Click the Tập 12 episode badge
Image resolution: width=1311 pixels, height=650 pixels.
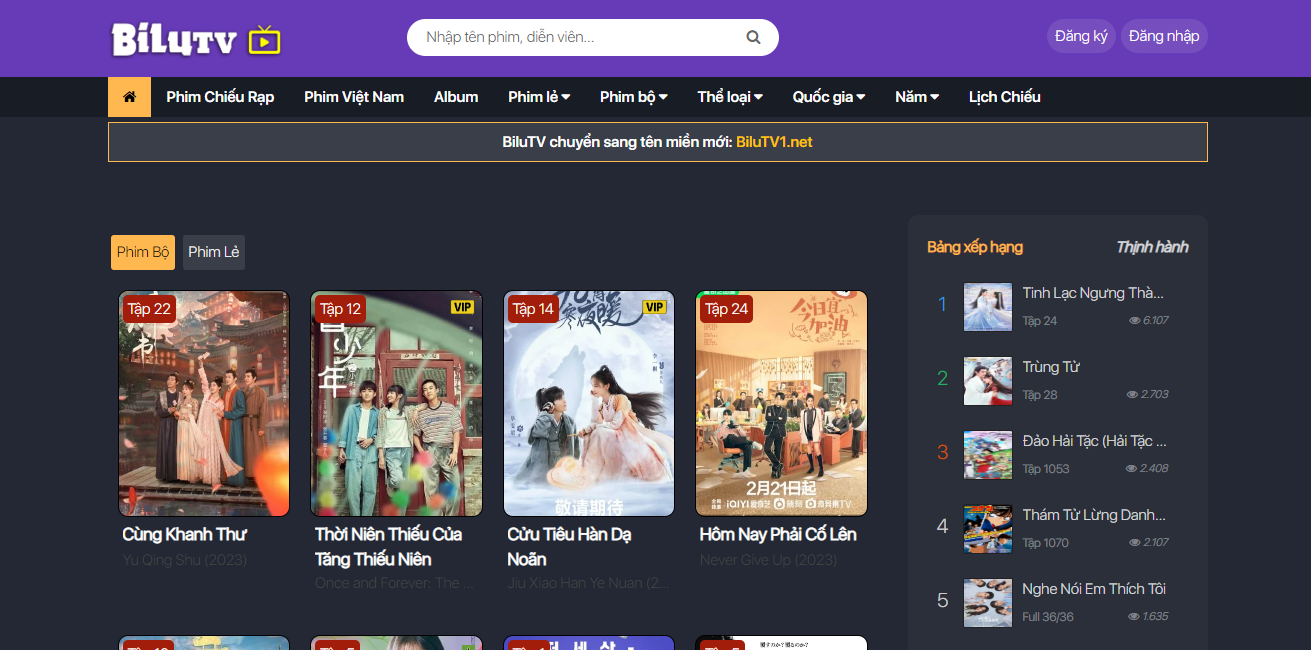(x=340, y=309)
